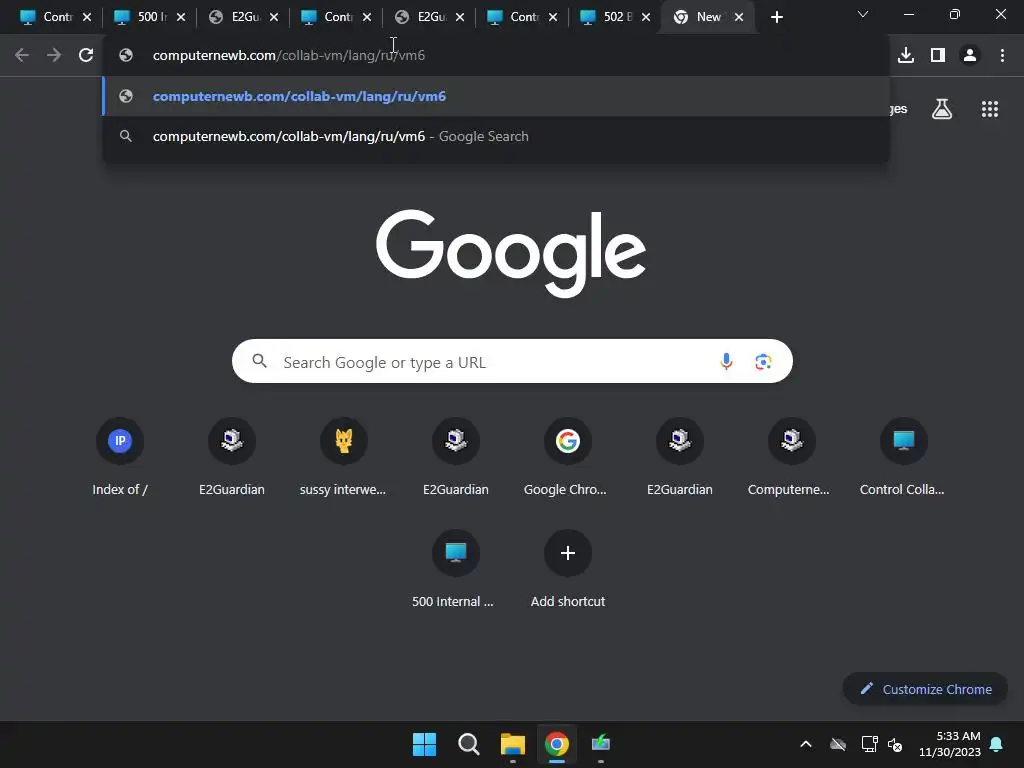Open the notification bell
Viewport: 1024px width, 768px height.
(997, 744)
